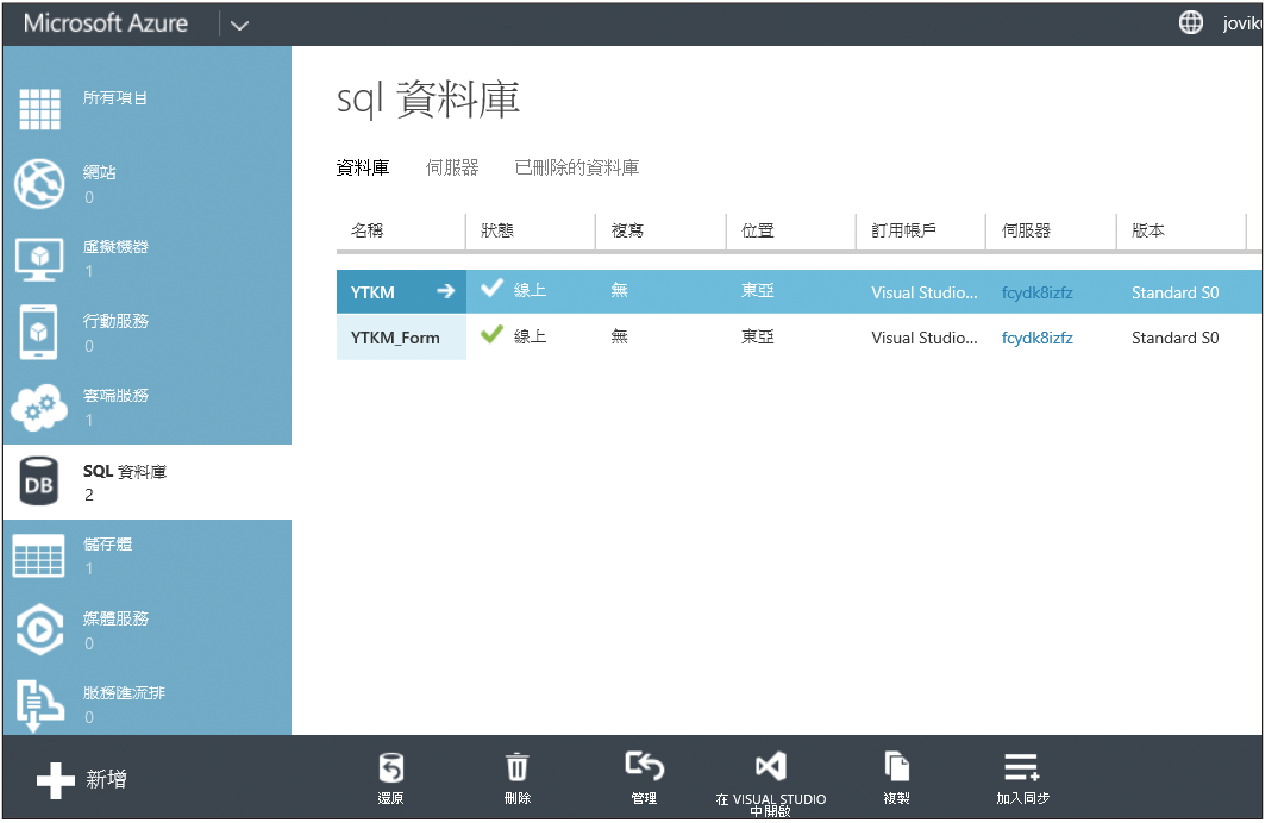Viewport: 1267px width, 823px height.
Task: Click the account name in header
Action: pyautogui.click(x=1242, y=24)
